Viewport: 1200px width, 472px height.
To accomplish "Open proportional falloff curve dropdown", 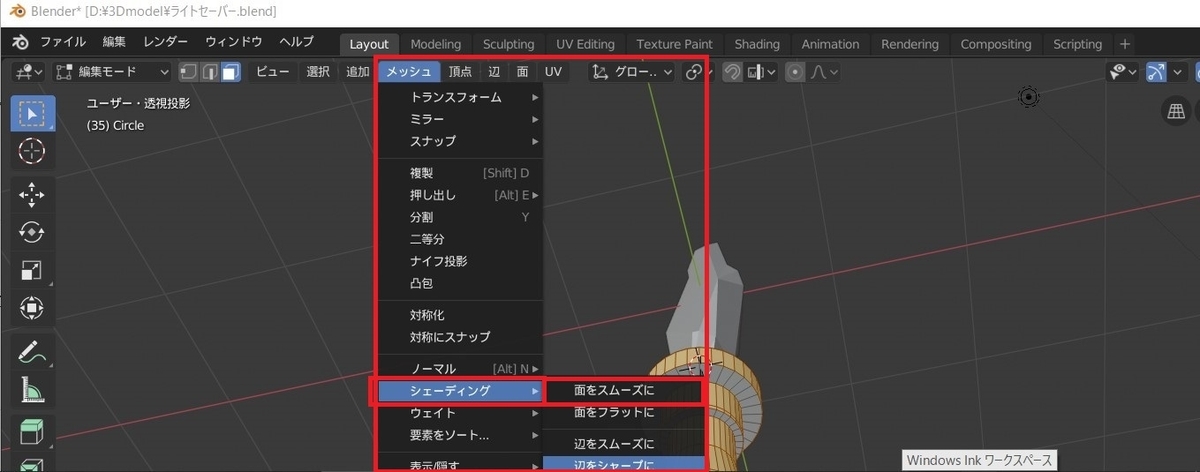I will tap(824, 72).
